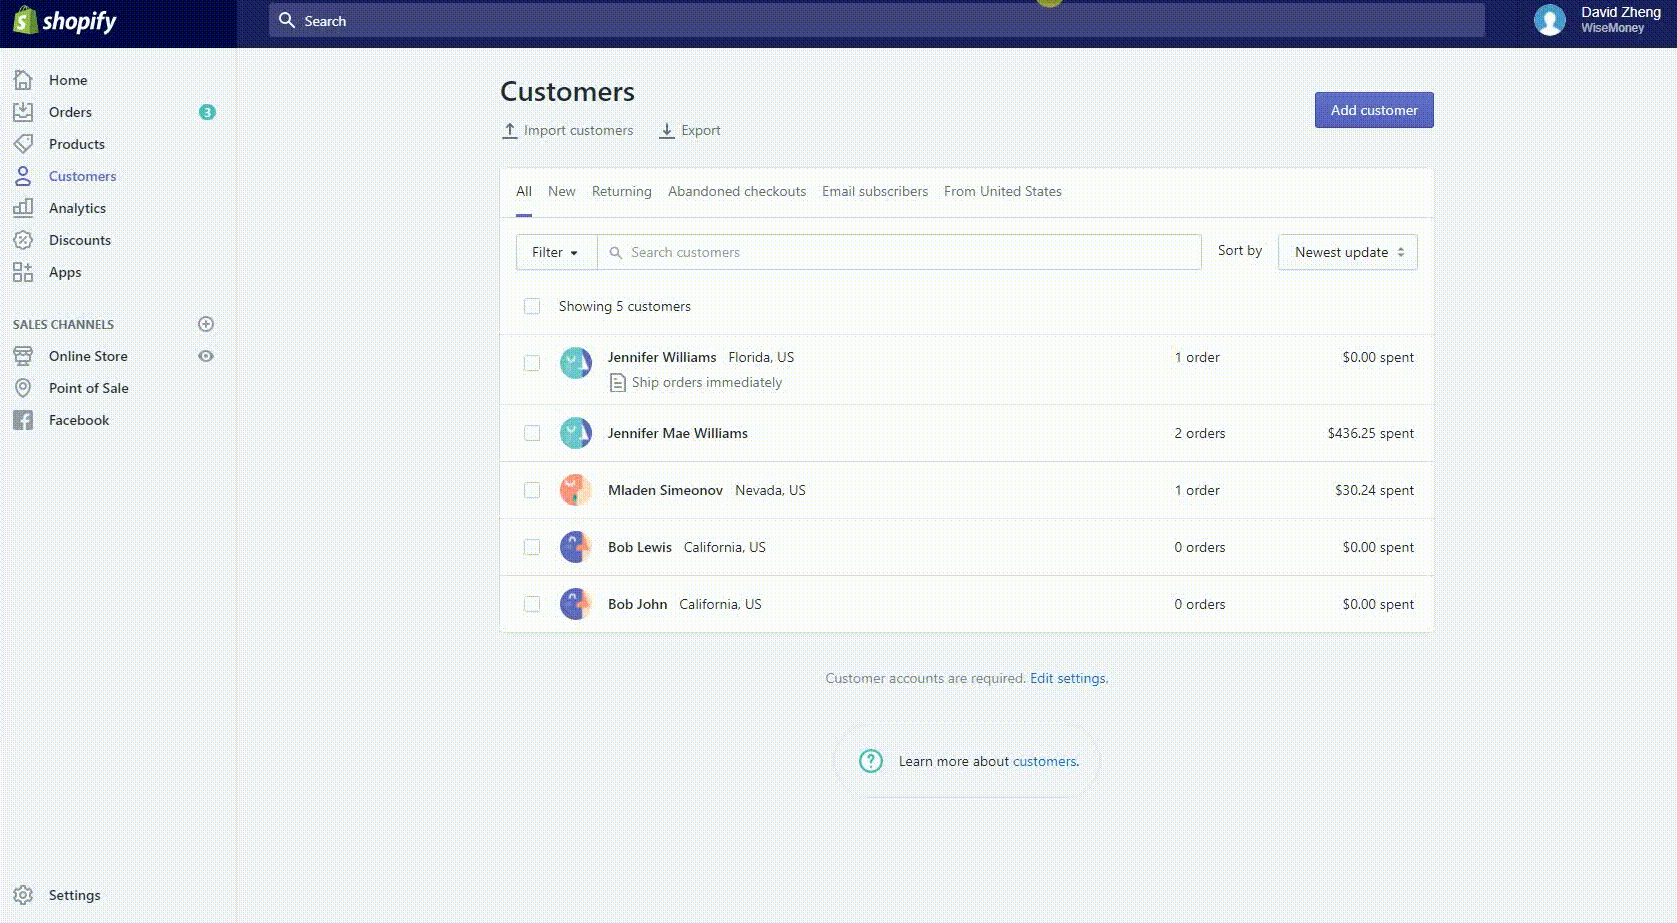Click 'Ship orders immediately' note text
The height and width of the screenshot is (923, 1677).
[707, 382]
